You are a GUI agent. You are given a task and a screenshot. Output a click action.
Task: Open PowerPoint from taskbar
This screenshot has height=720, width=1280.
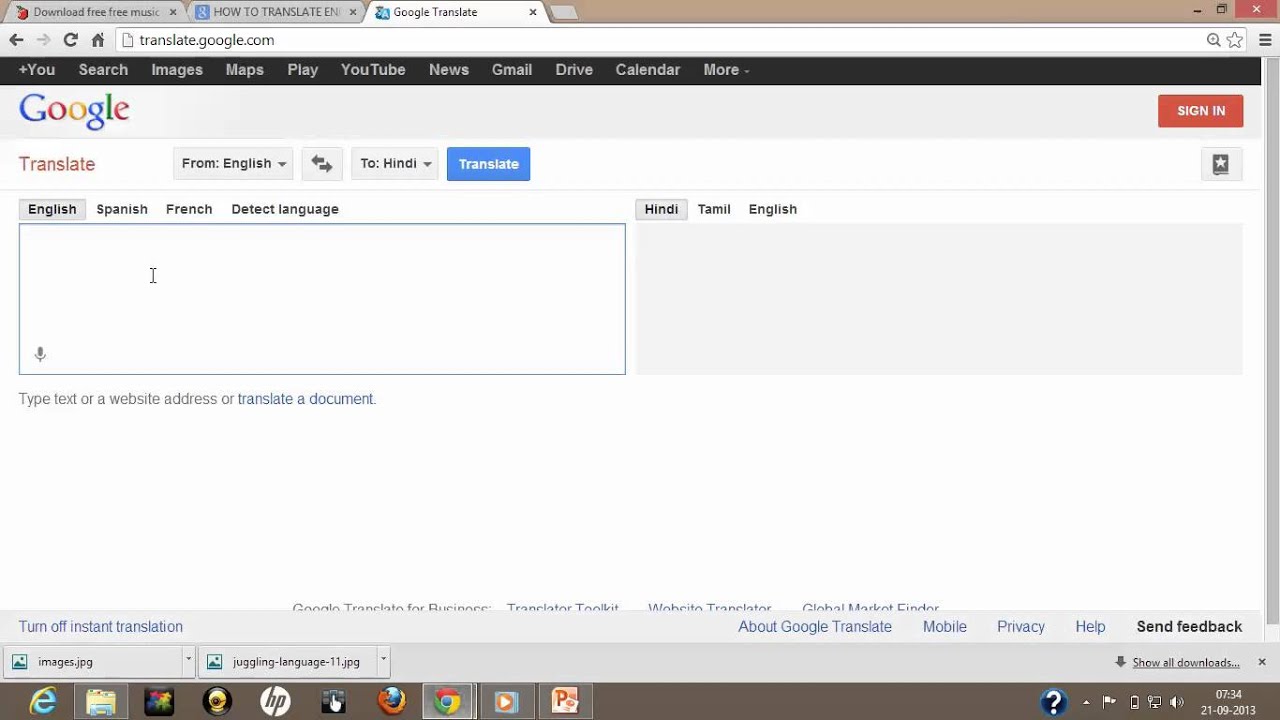[x=565, y=702]
